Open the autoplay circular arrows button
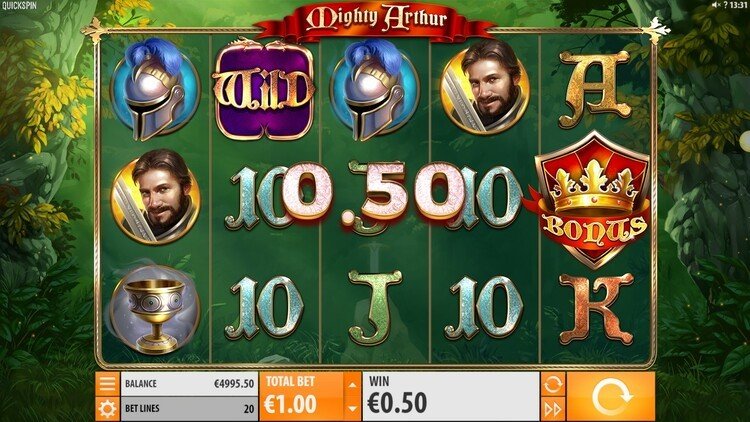The height and width of the screenshot is (422, 750). pyautogui.click(x=553, y=384)
